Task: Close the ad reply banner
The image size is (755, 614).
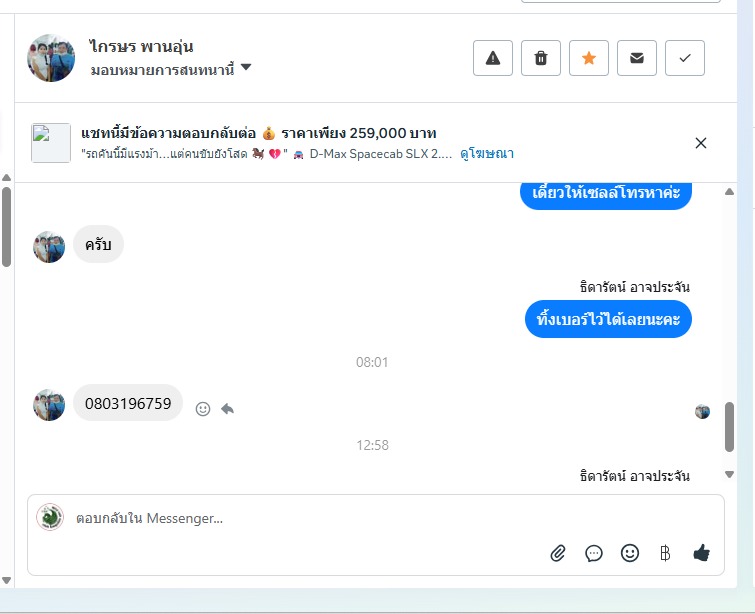Action: tap(701, 143)
